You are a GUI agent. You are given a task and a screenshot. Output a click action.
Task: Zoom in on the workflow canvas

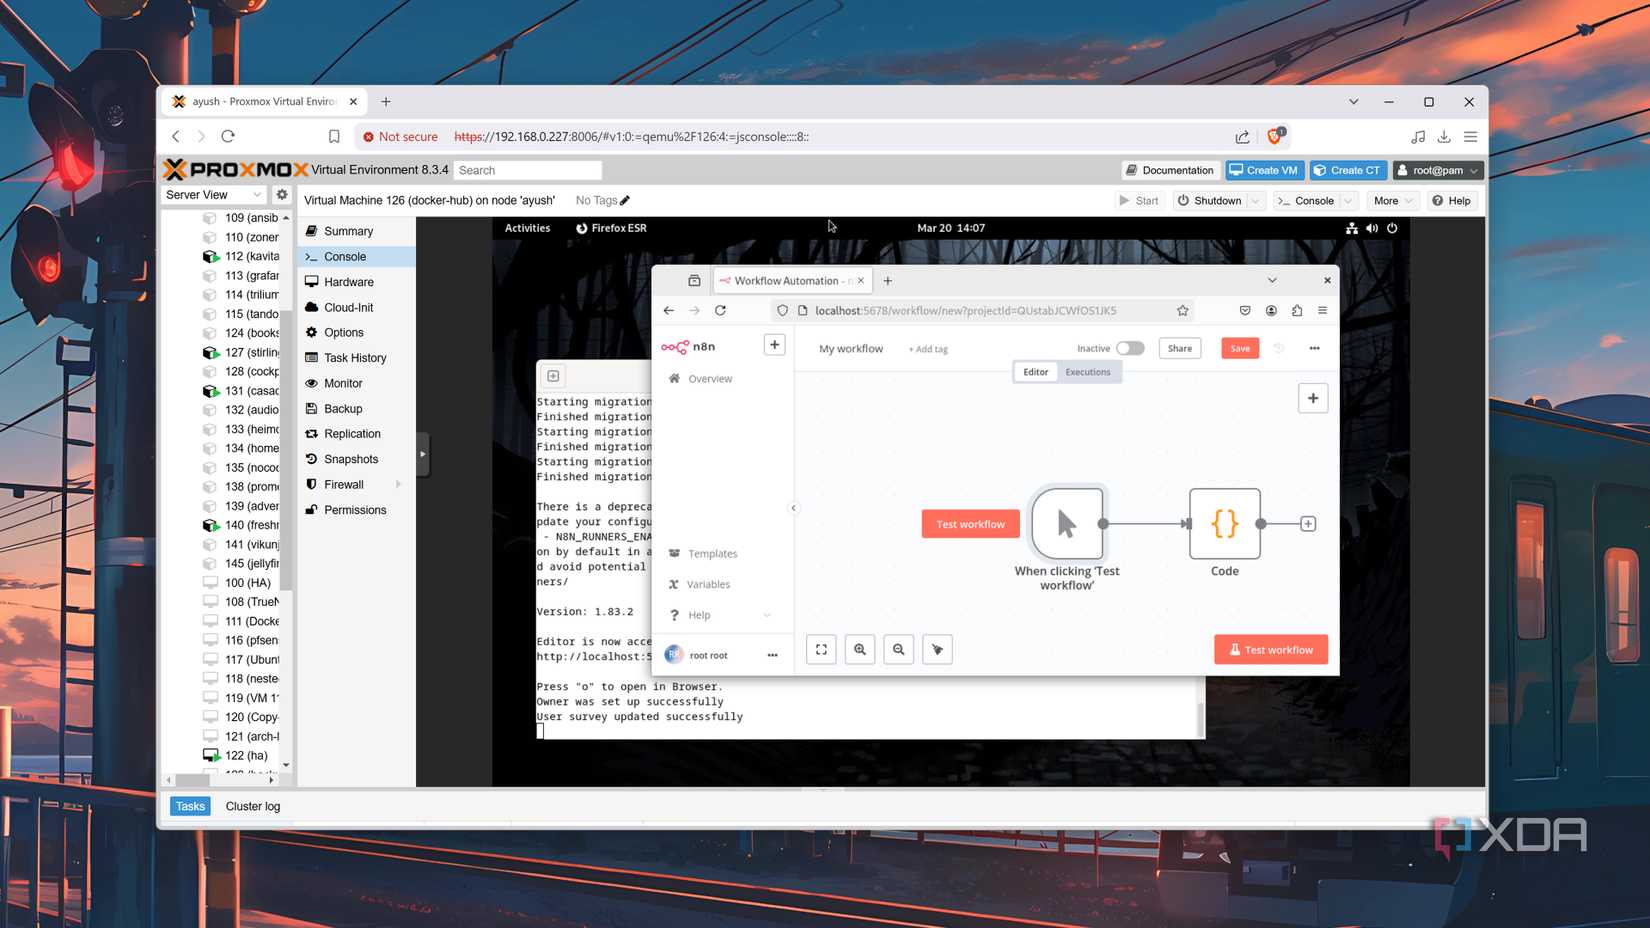click(859, 649)
